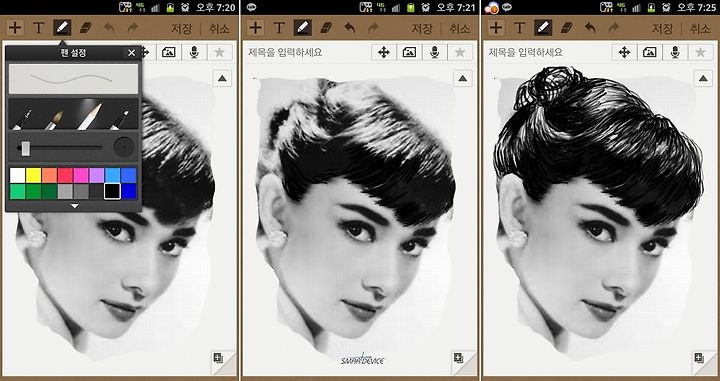Pick the magenta pink color swatch
Image resolution: width=720 pixels, height=381 pixels.
tap(81, 175)
